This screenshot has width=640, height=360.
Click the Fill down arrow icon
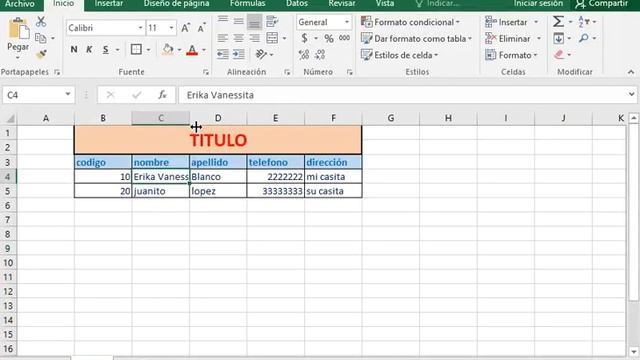click(558, 38)
